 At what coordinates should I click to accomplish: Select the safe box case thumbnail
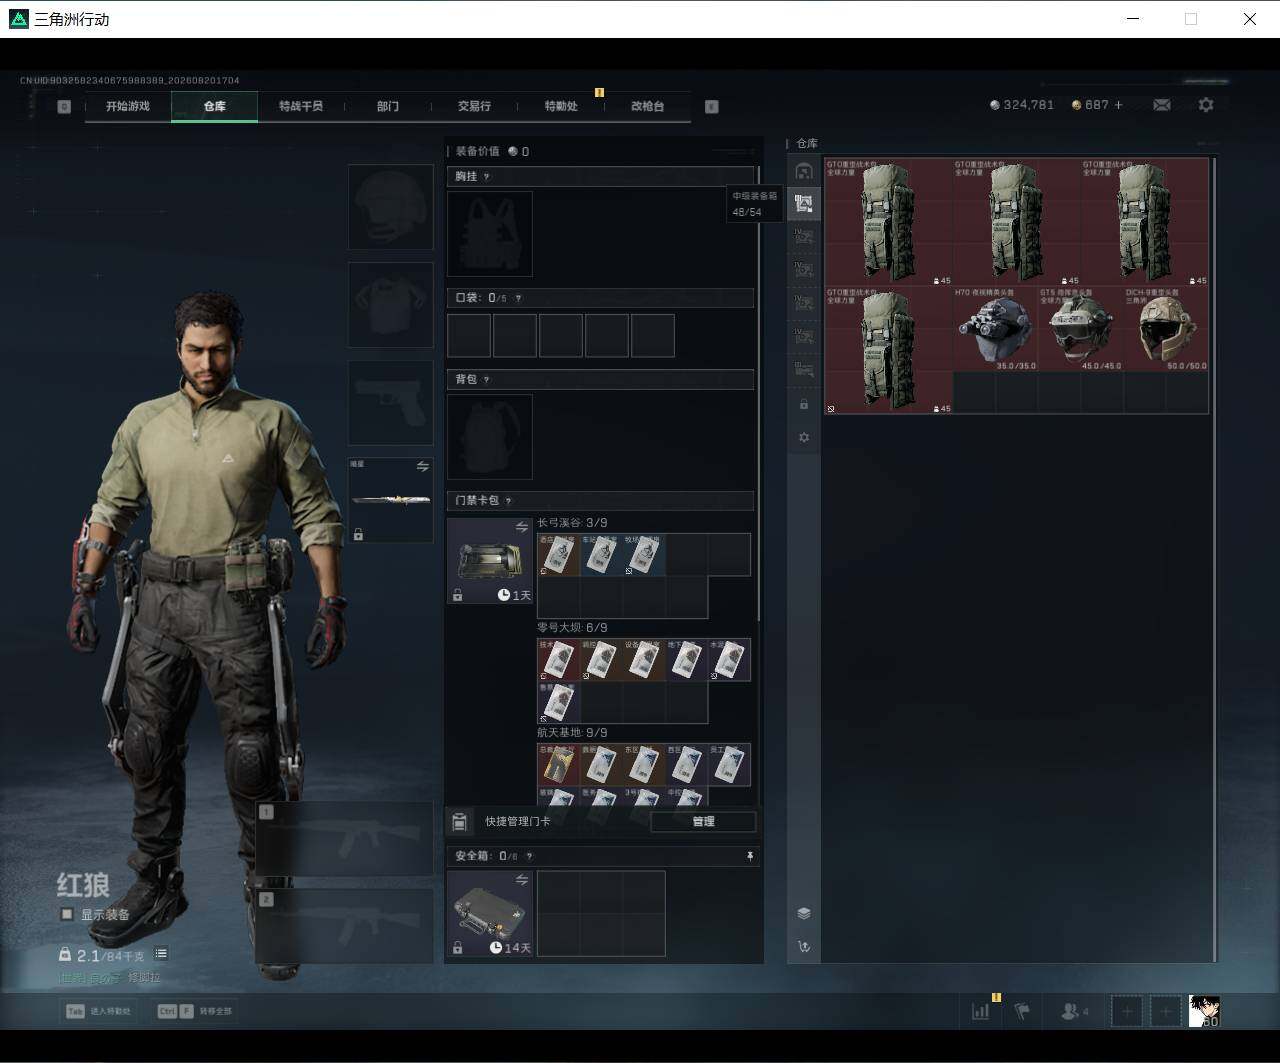point(490,913)
